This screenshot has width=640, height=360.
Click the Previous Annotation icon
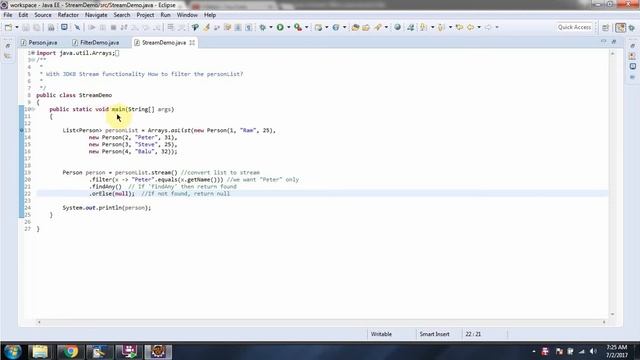coord(441,27)
